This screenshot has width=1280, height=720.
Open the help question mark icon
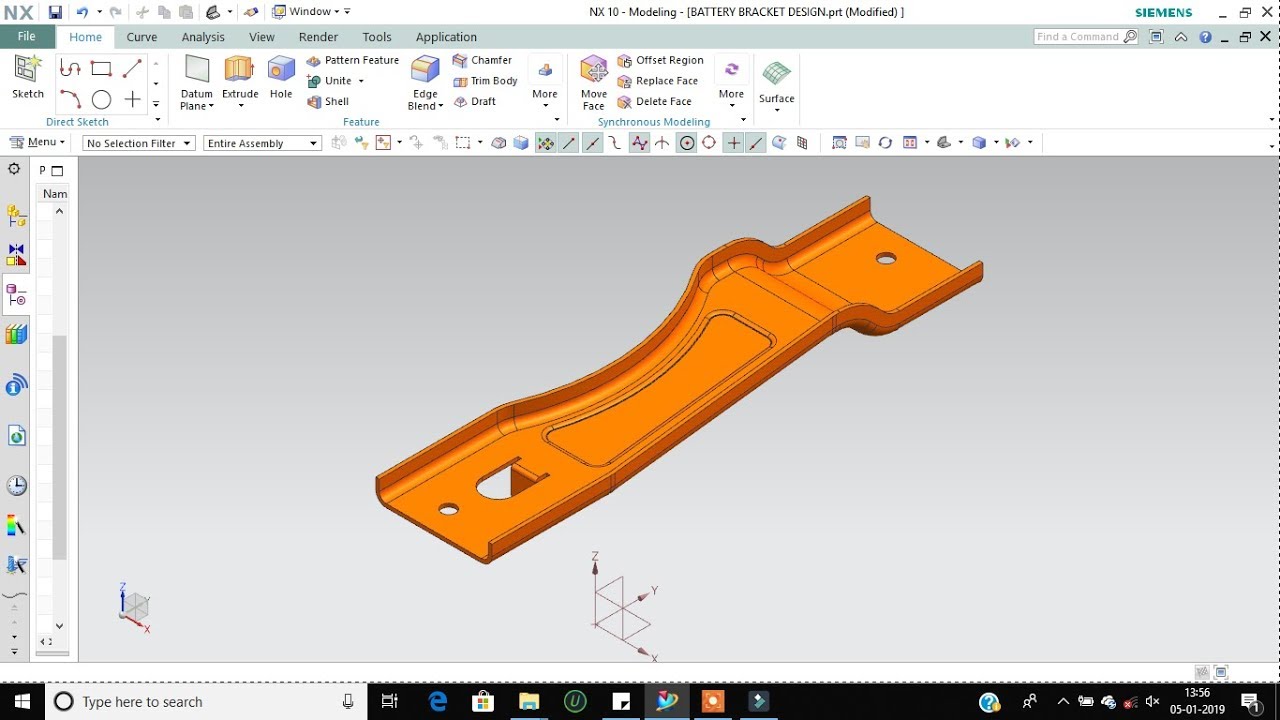pyautogui.click(x=1205, y=37)
